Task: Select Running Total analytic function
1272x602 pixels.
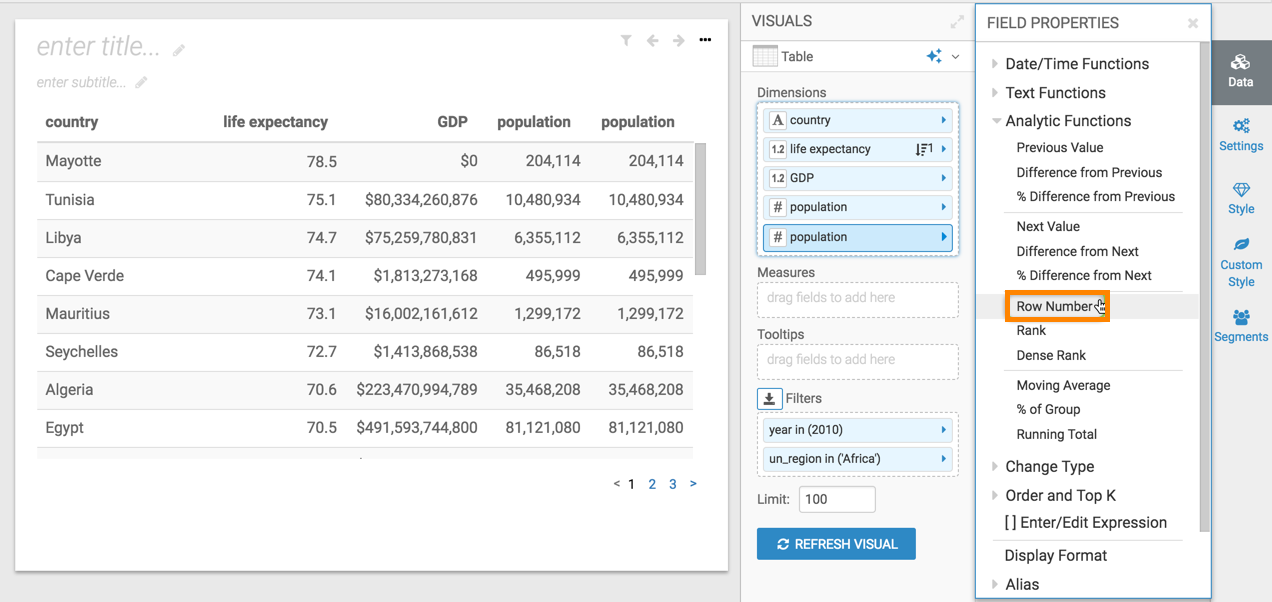Action: coord(1056,434)
